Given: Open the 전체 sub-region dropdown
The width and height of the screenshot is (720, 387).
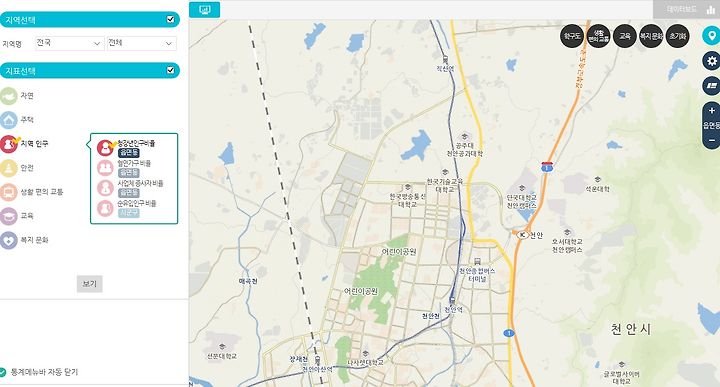Looking at the screenshot, I should click(x=141, y=43).
